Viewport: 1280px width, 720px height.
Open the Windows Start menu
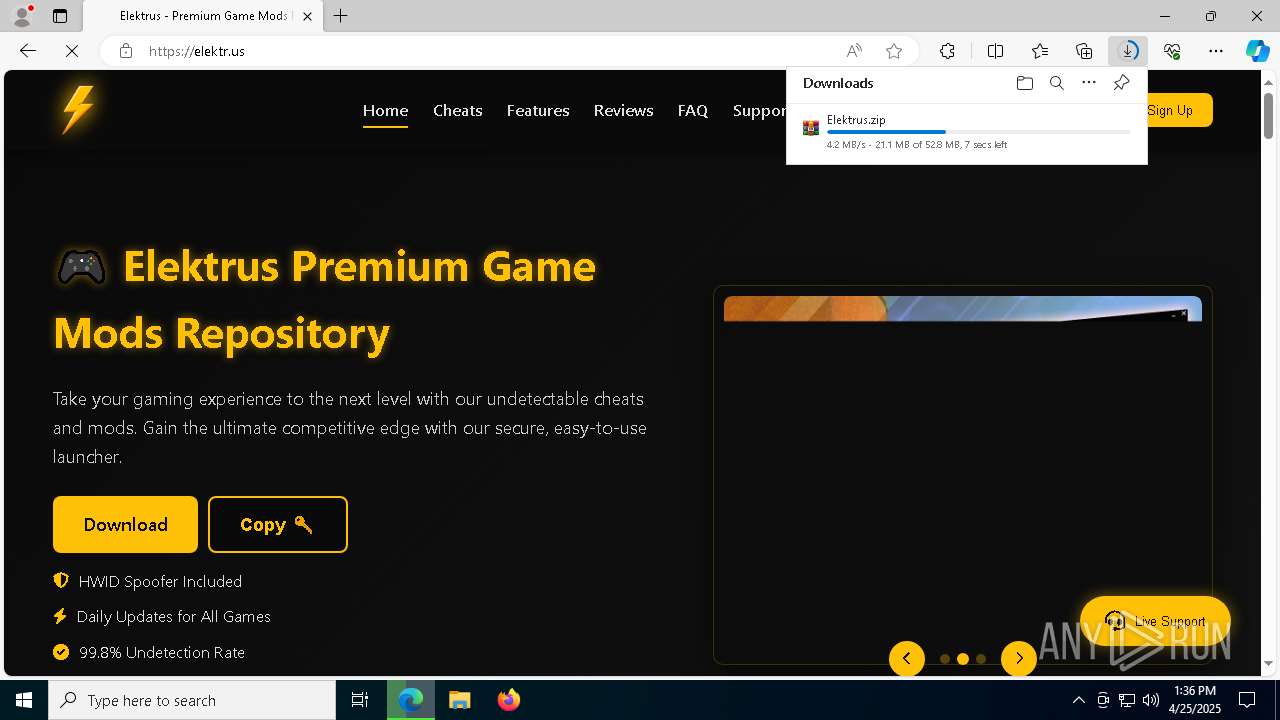pos(24,700)
